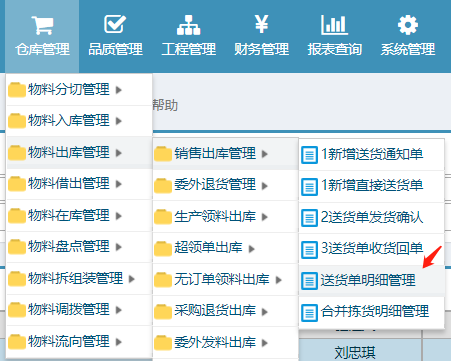Open 财务管理 yen icon
Screen dimensions: 451x361
(261, 24)
